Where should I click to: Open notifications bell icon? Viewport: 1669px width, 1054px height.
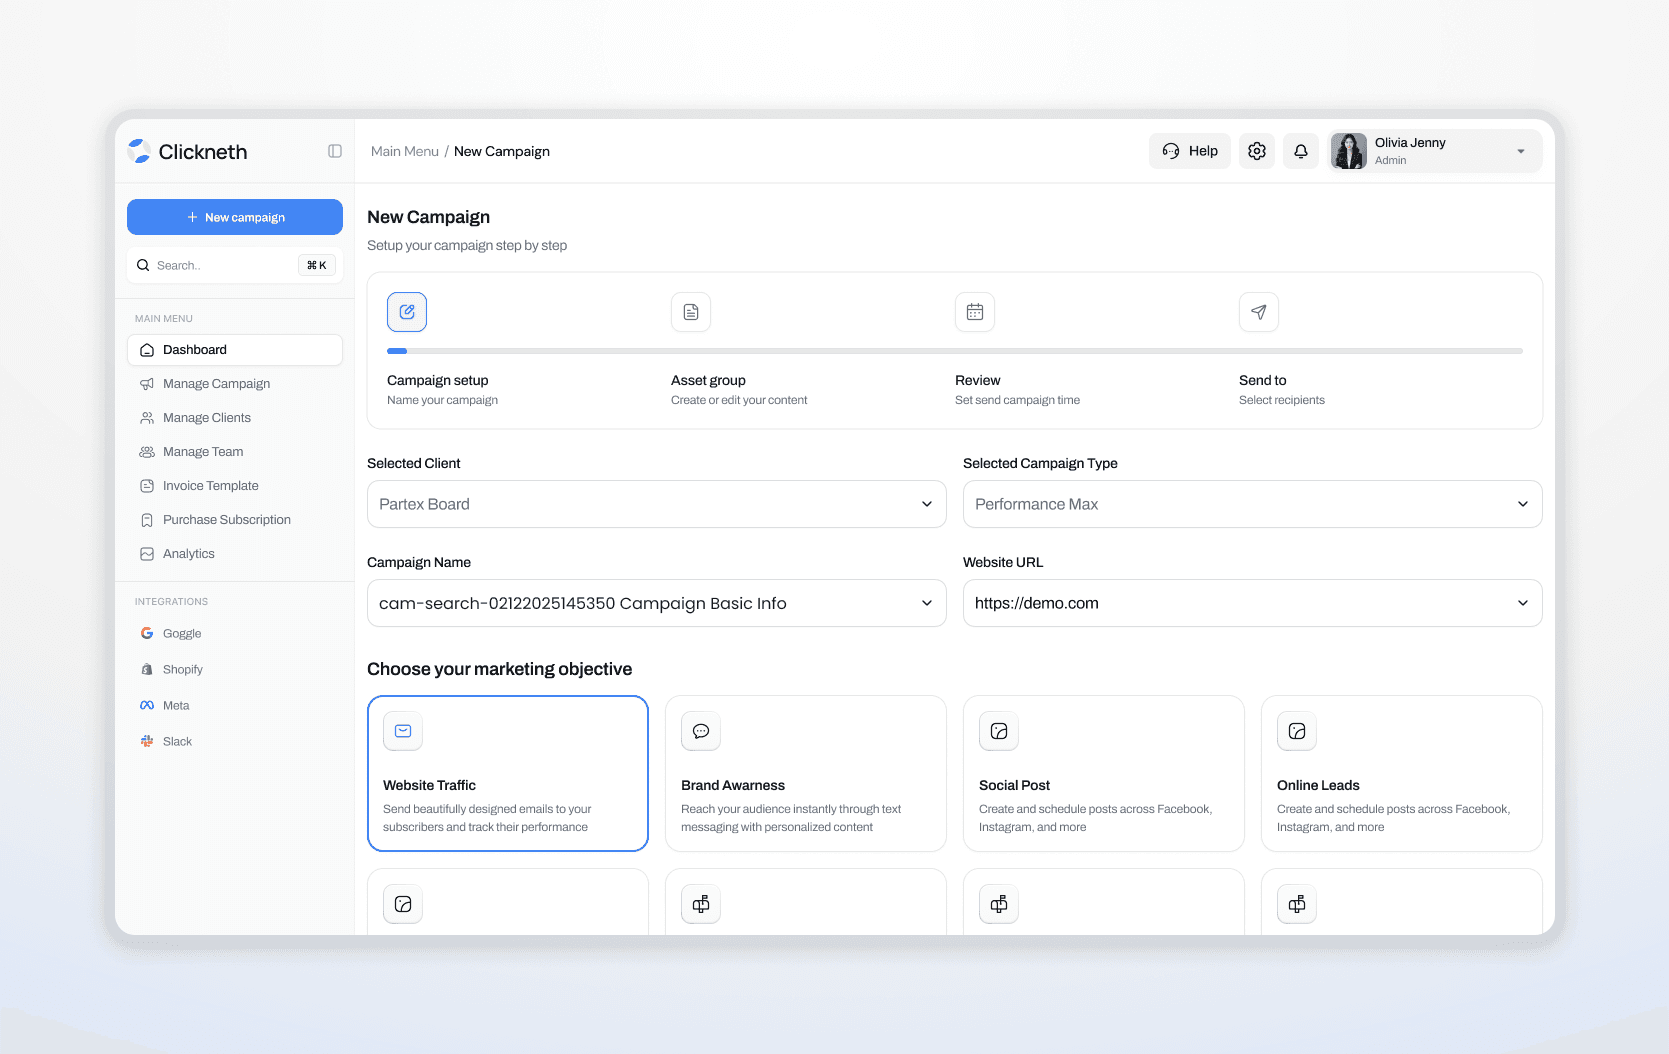click(1301, 151)
